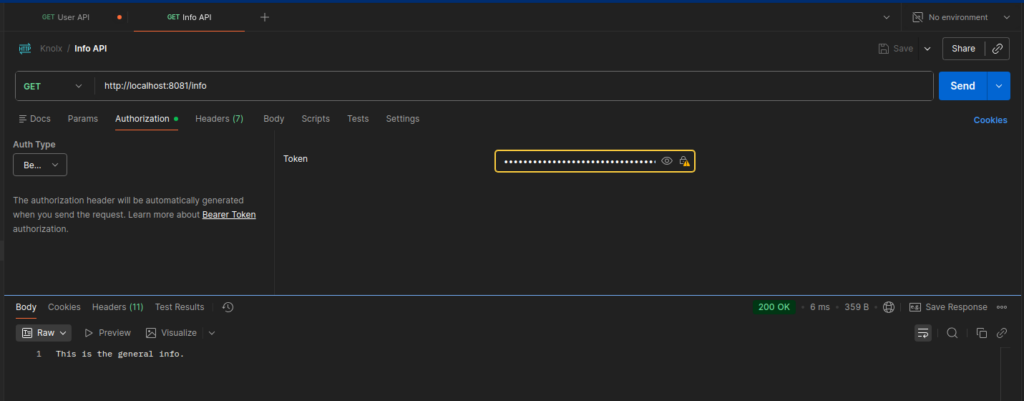
Task: Open the No environment selector
Action: pos(961,18)
